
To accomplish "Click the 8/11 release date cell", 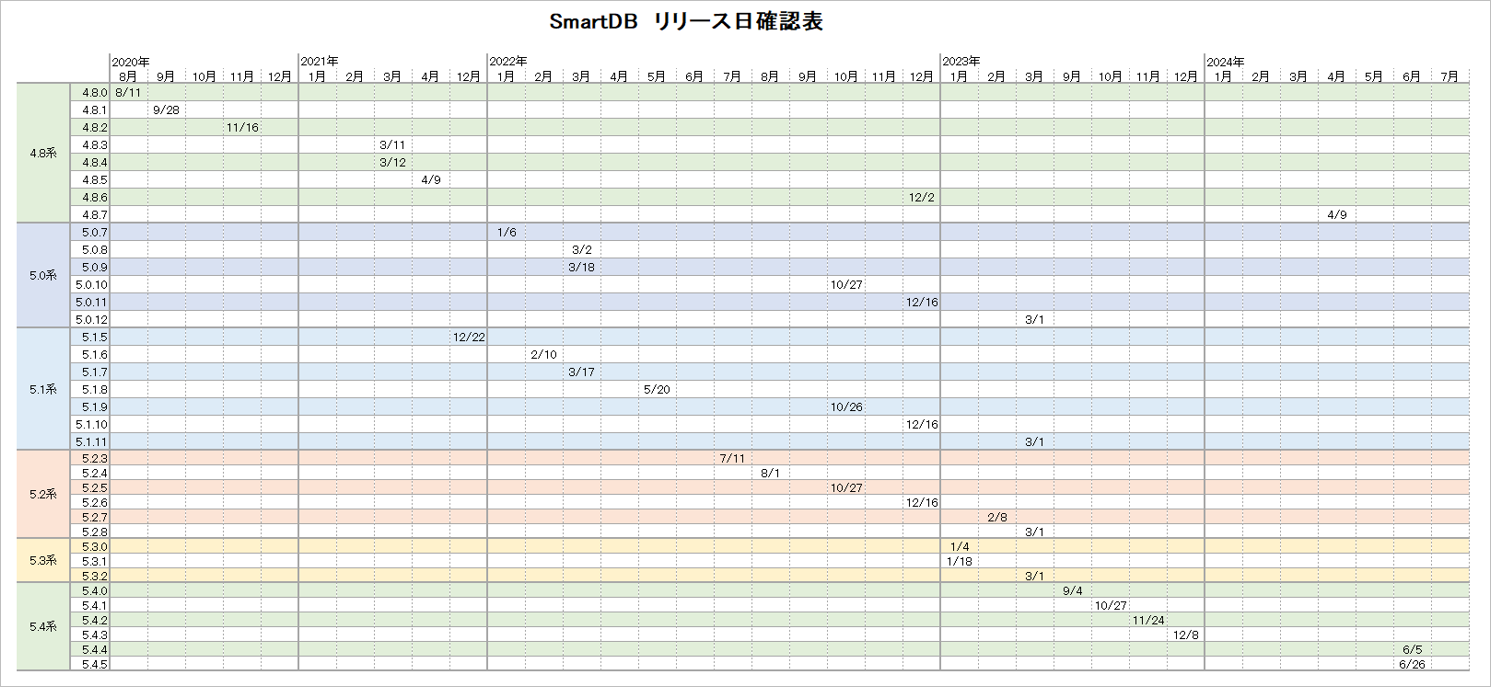I will [128, 92].
